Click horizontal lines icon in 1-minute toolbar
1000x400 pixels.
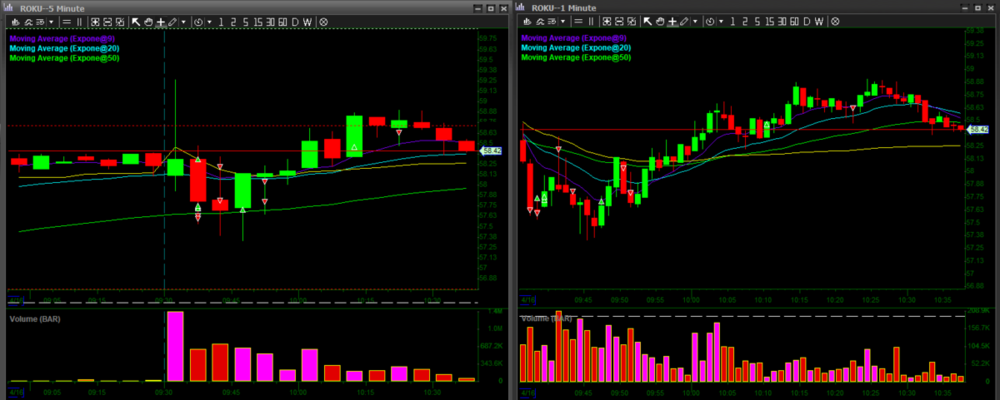(x=578, y=22)
